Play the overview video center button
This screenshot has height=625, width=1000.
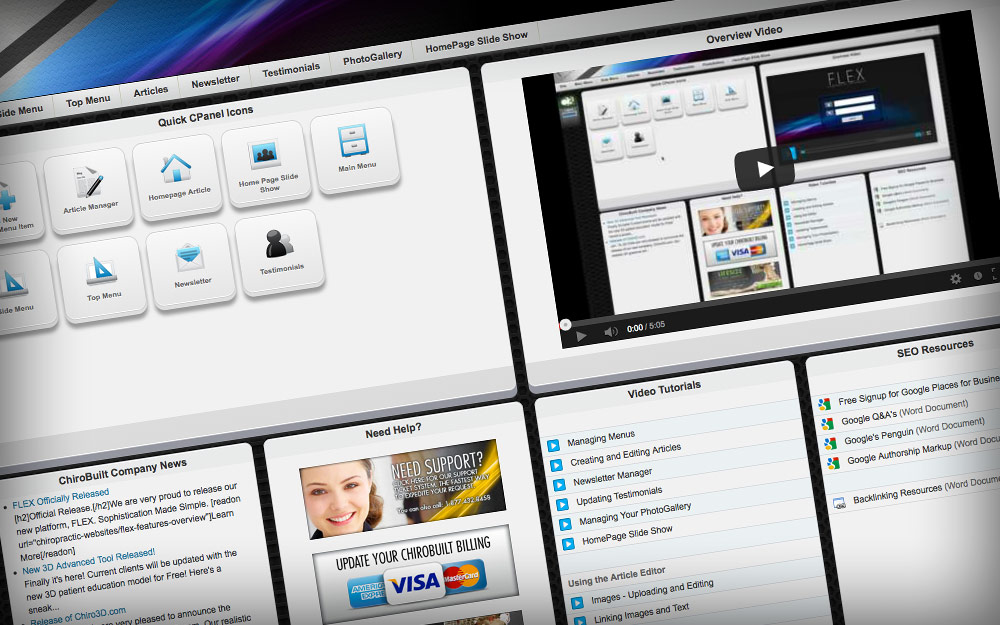[765, 168]
